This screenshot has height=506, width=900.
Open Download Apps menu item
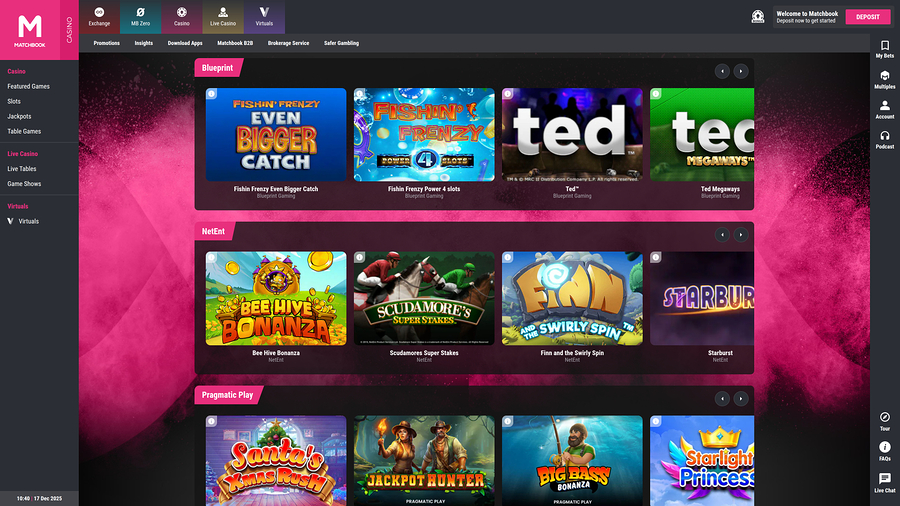185,43
